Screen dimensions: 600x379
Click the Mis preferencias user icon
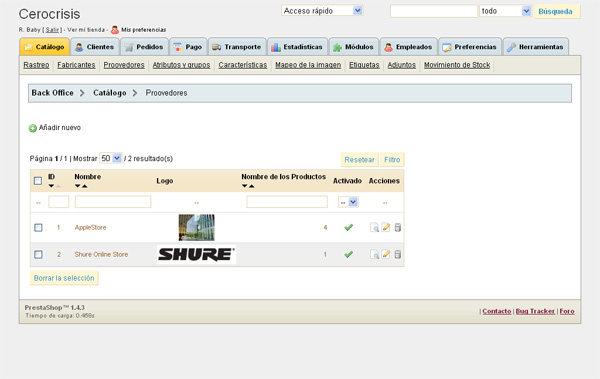pyautogui.click(x=115, y=29)
